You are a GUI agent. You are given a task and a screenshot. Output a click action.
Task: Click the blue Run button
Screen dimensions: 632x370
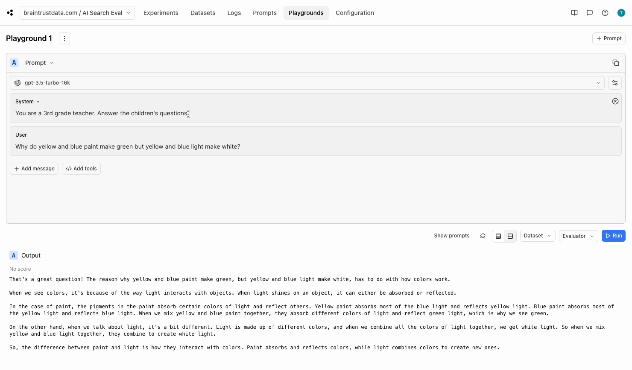[x=613, y=236]
